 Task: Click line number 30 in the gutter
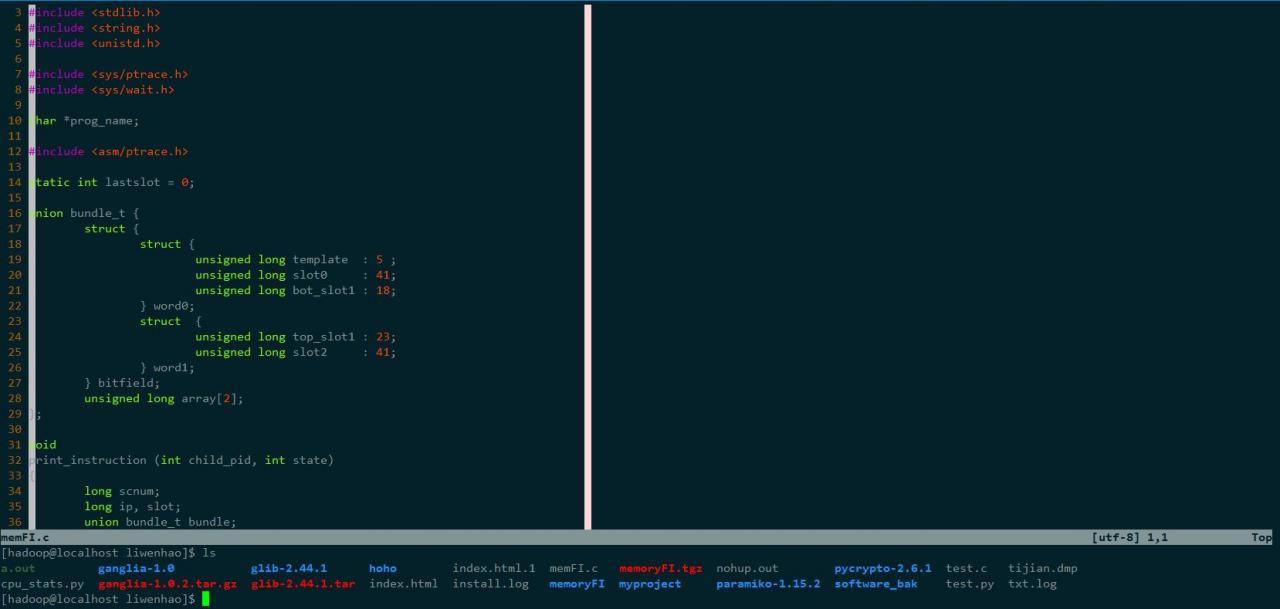click(x=14, y=429)
